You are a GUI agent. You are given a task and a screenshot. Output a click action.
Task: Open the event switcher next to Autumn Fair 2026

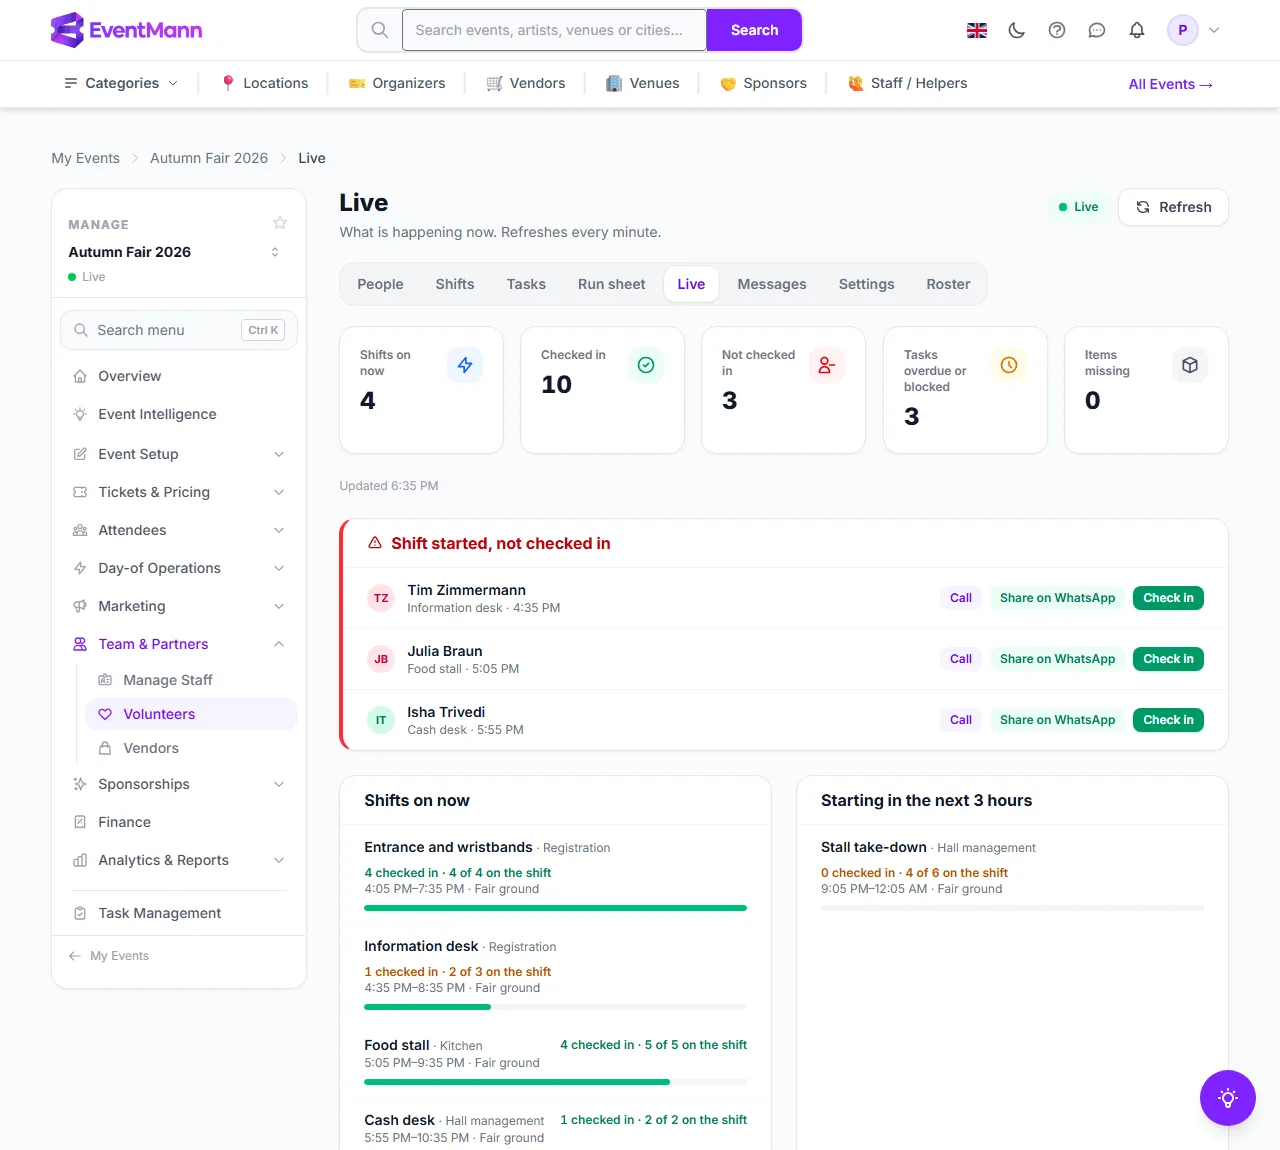pyautogui.click(x=275, y=252)
